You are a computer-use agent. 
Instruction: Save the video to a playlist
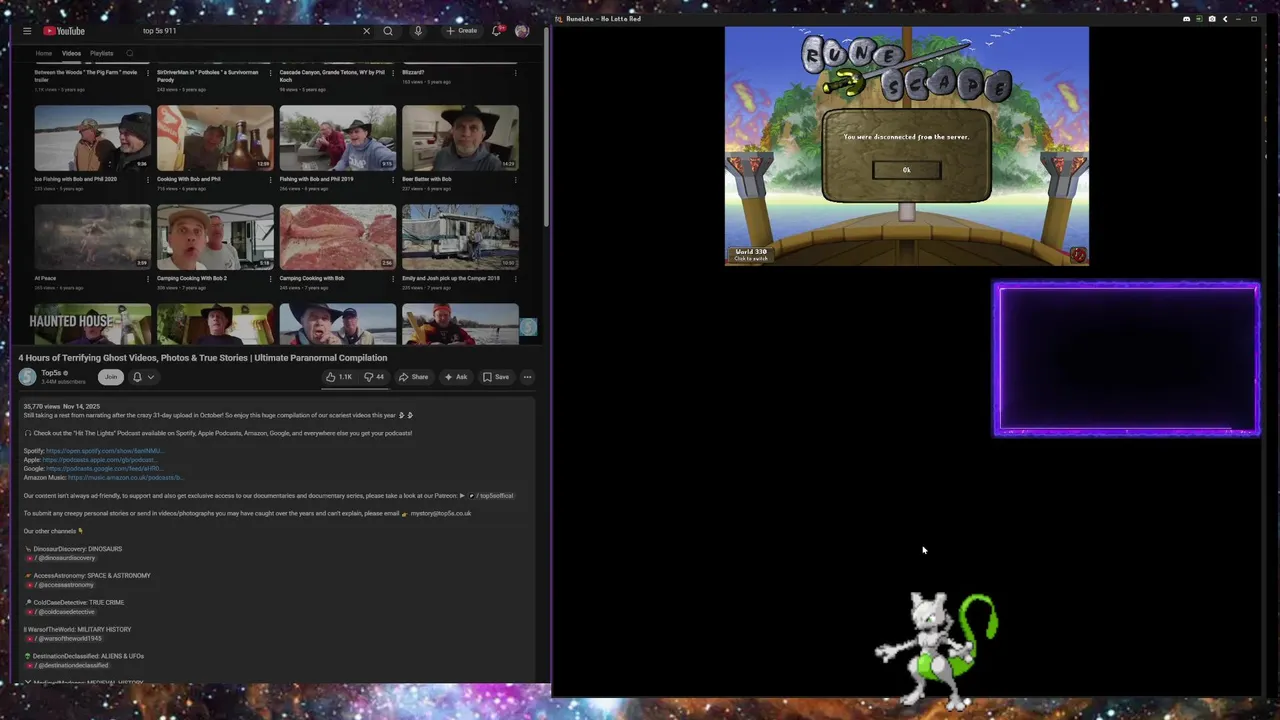[496, 377]
